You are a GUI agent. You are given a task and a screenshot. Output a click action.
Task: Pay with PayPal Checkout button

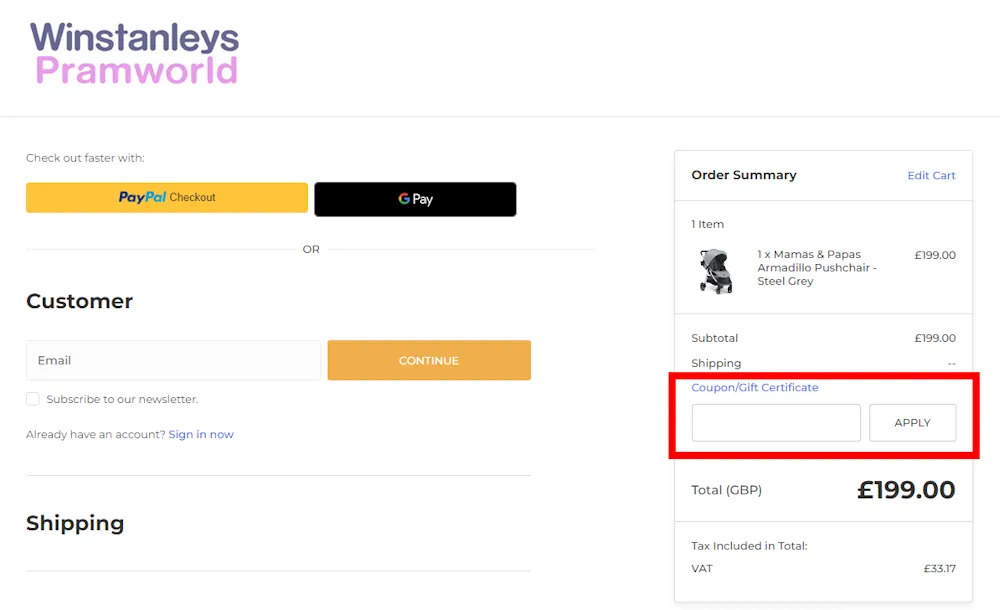166,198
